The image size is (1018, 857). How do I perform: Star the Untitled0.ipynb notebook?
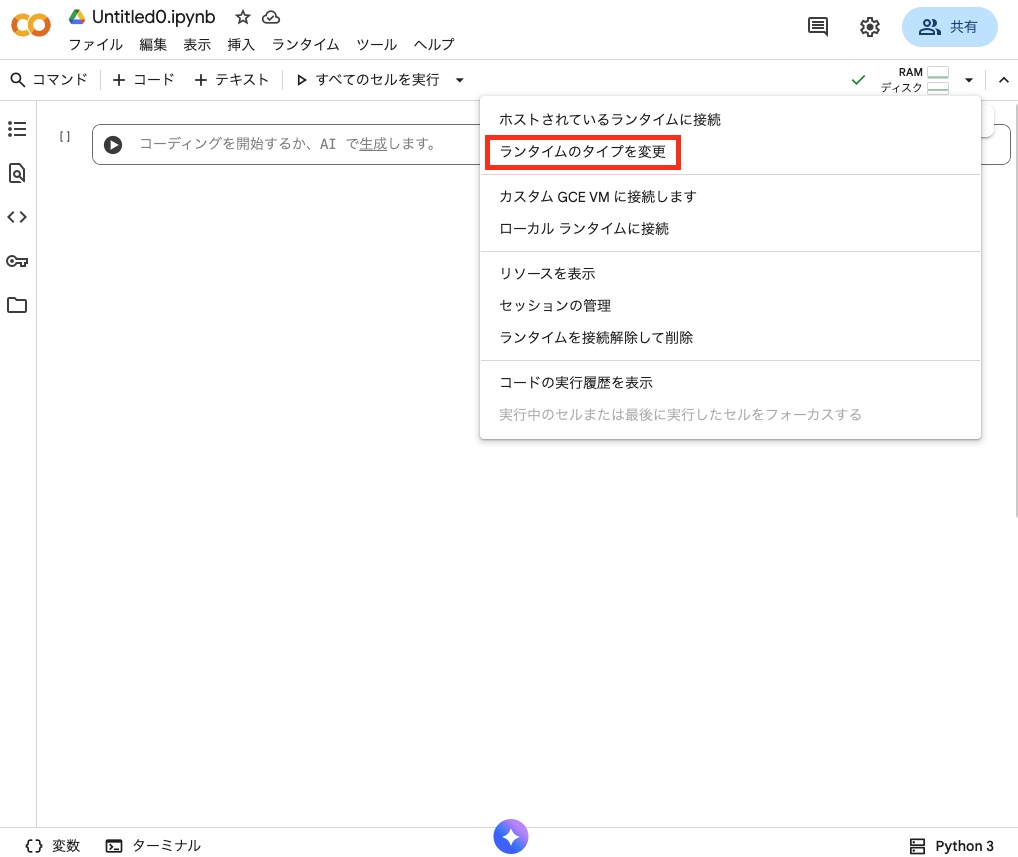click(x=243, y=18)
